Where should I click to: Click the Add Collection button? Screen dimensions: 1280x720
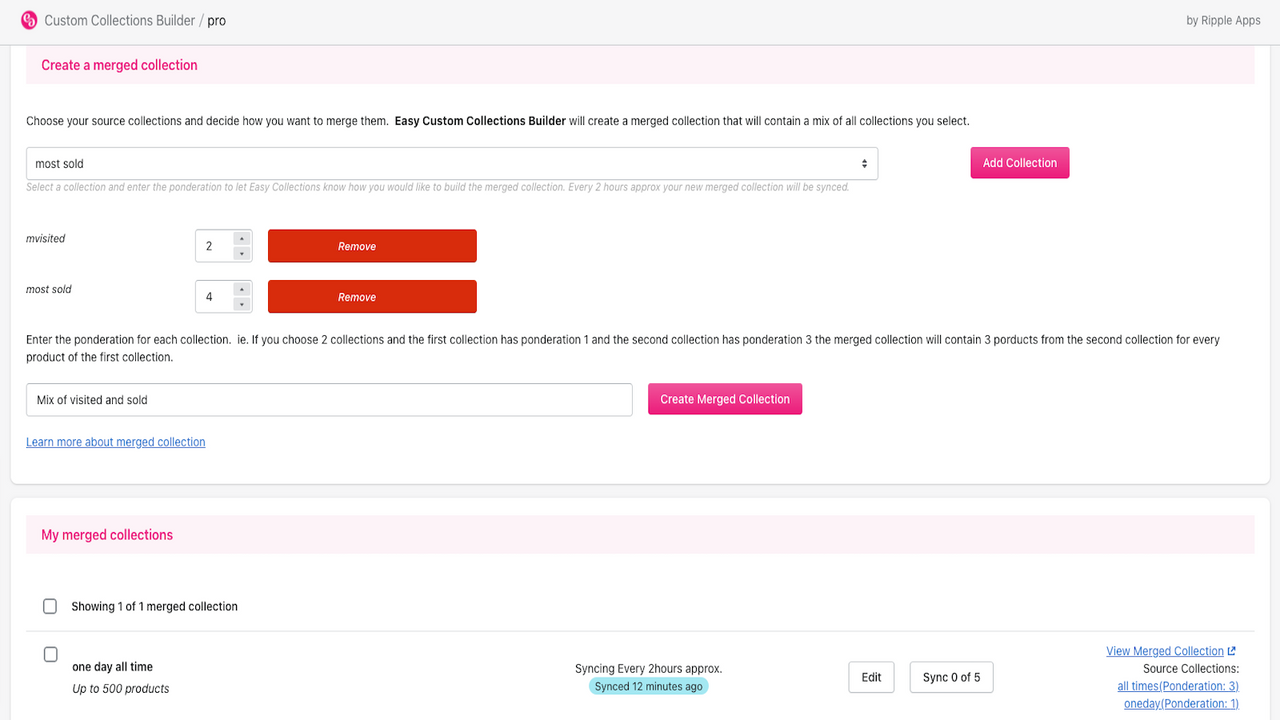[1020, 163]
